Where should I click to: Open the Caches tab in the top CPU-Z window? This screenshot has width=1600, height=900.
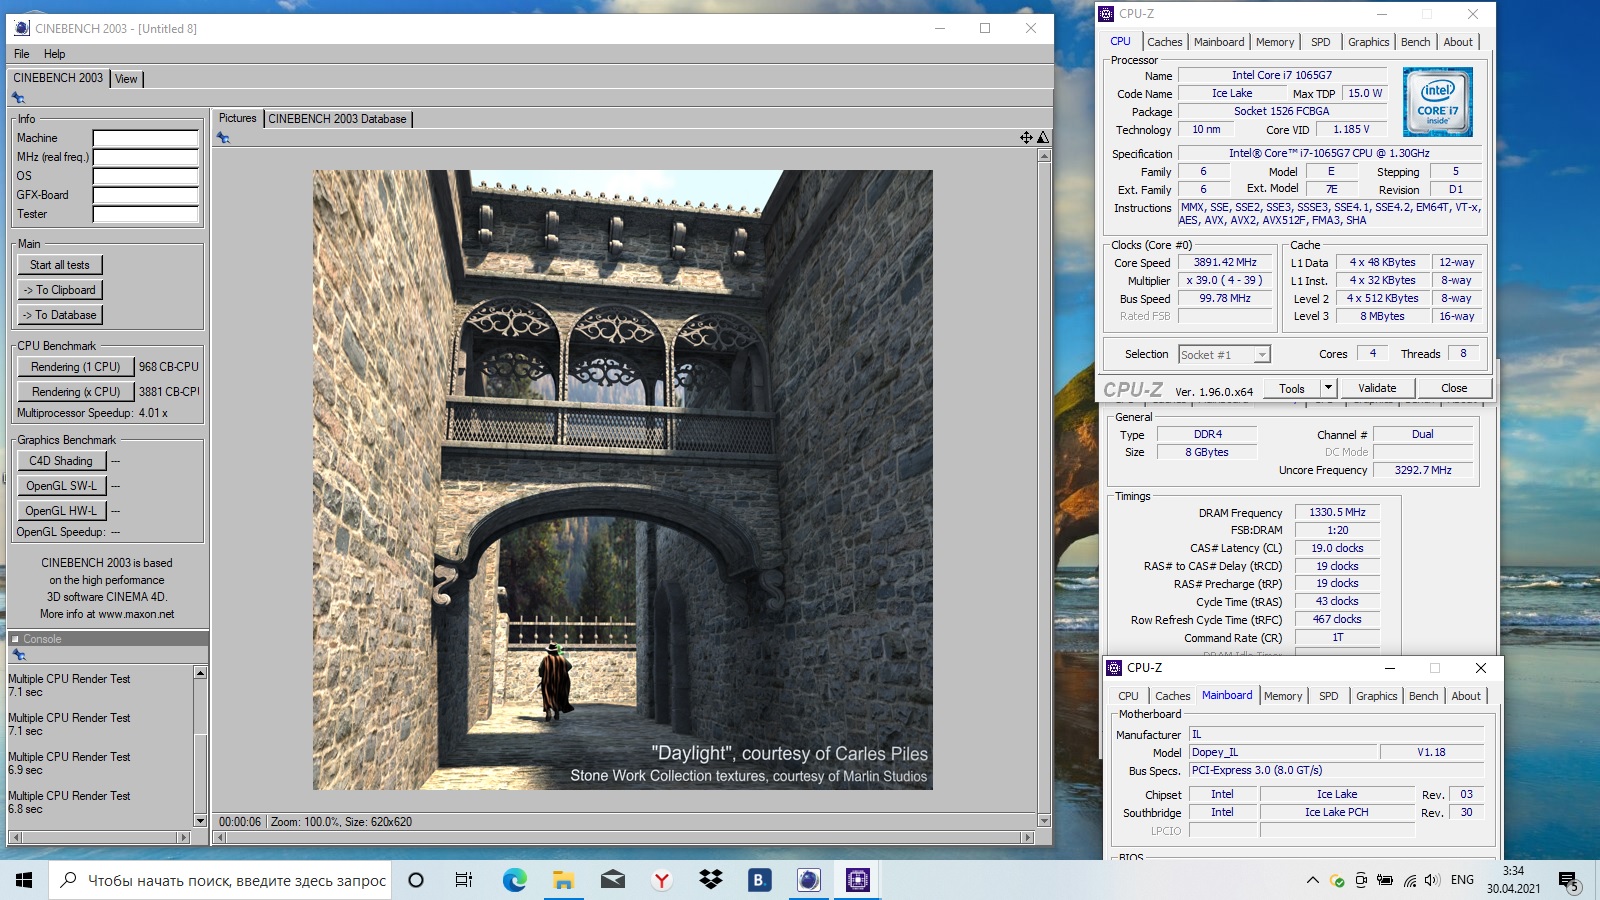pos(1165,42)
